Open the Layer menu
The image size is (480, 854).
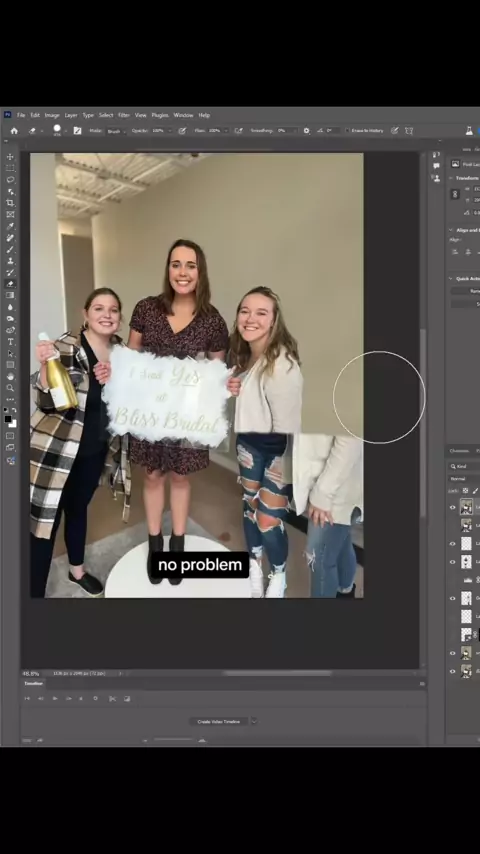71,115
